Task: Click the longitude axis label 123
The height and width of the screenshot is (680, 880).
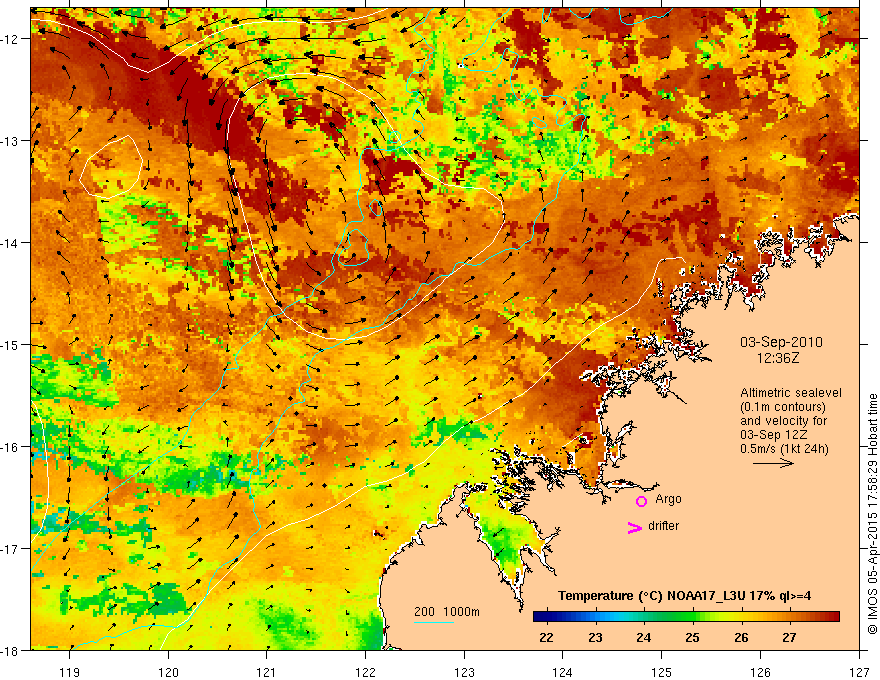Action: click(464, 672)
